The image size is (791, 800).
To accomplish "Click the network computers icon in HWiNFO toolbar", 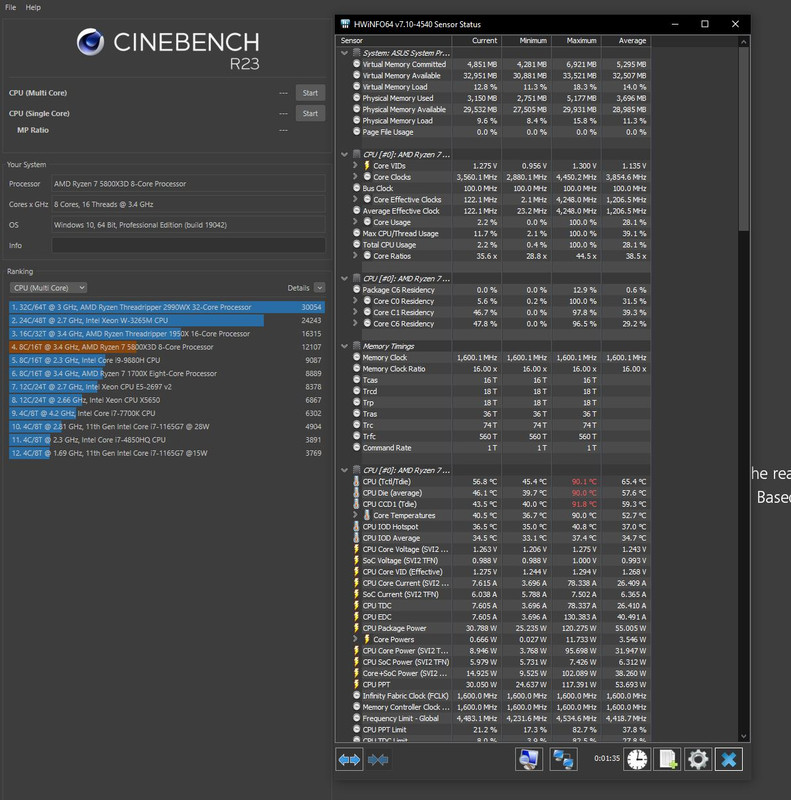I will tap(563, 759).
